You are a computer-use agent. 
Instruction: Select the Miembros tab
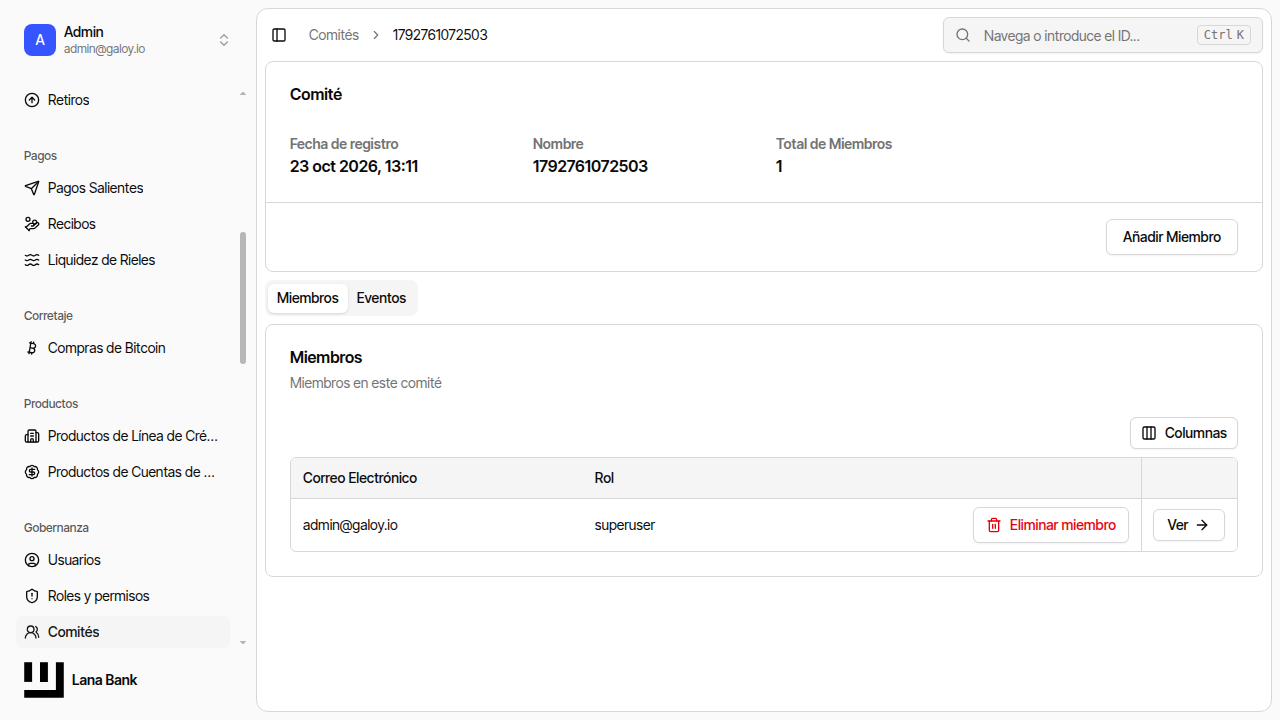(308, 298)
